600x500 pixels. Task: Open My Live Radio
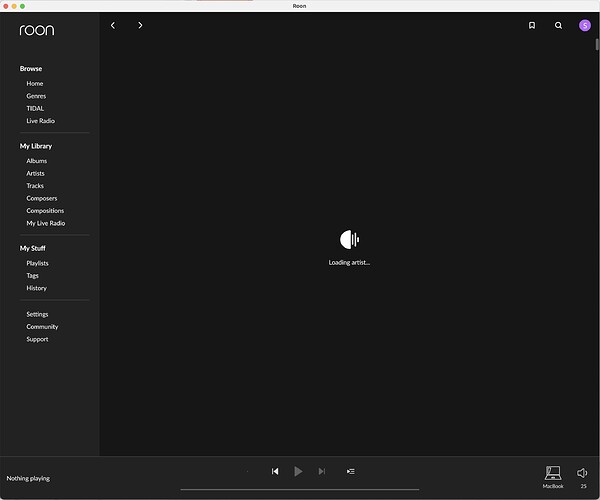tap(46, 223)
